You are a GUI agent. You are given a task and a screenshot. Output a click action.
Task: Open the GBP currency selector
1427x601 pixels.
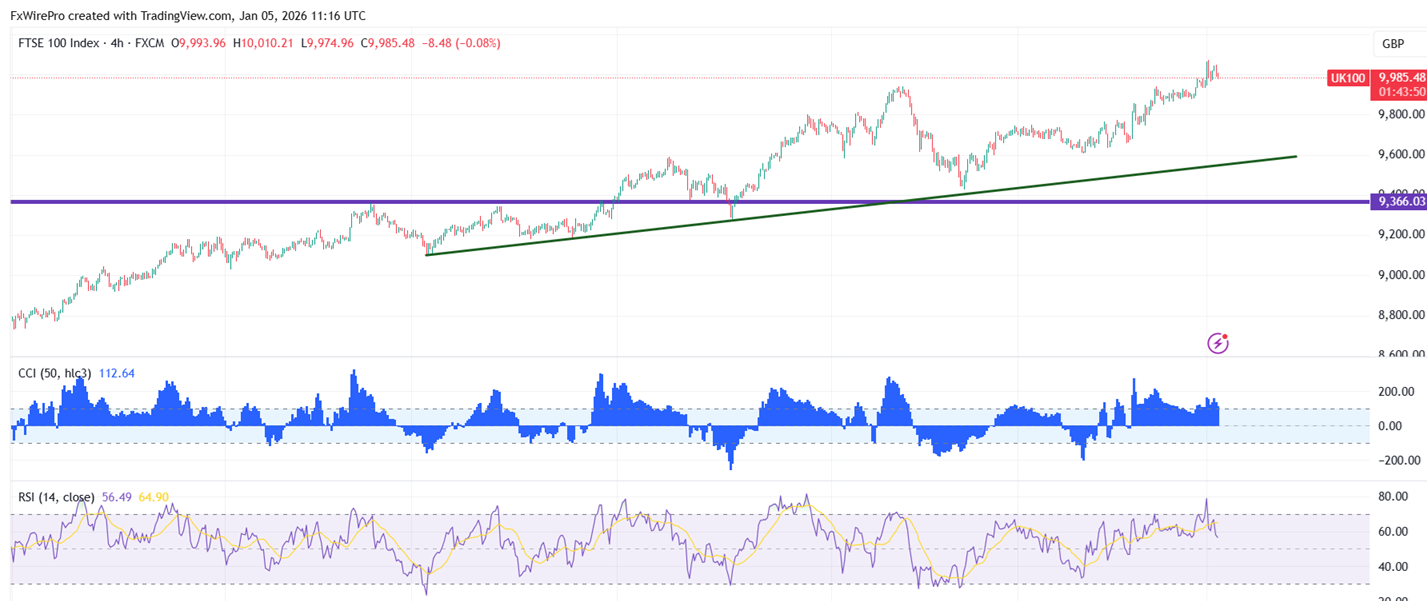(x=1393, y=44)
